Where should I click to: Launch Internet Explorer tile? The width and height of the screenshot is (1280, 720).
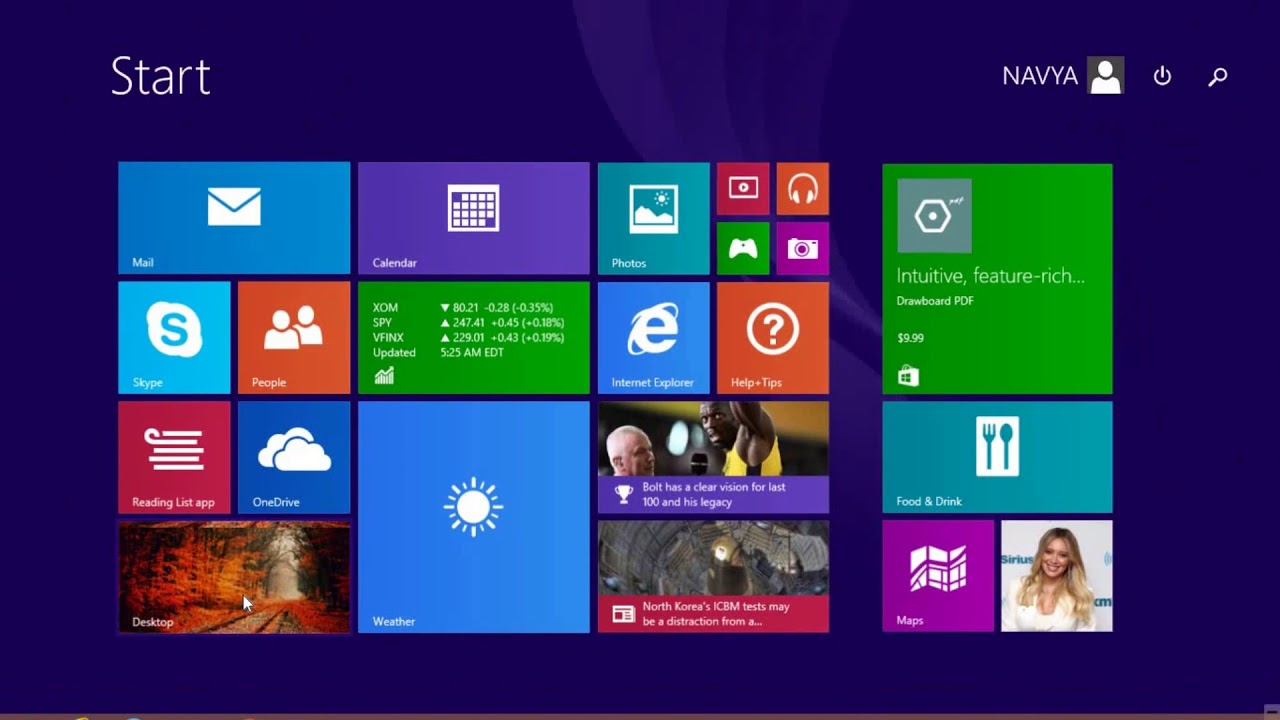tap(654, 338)
